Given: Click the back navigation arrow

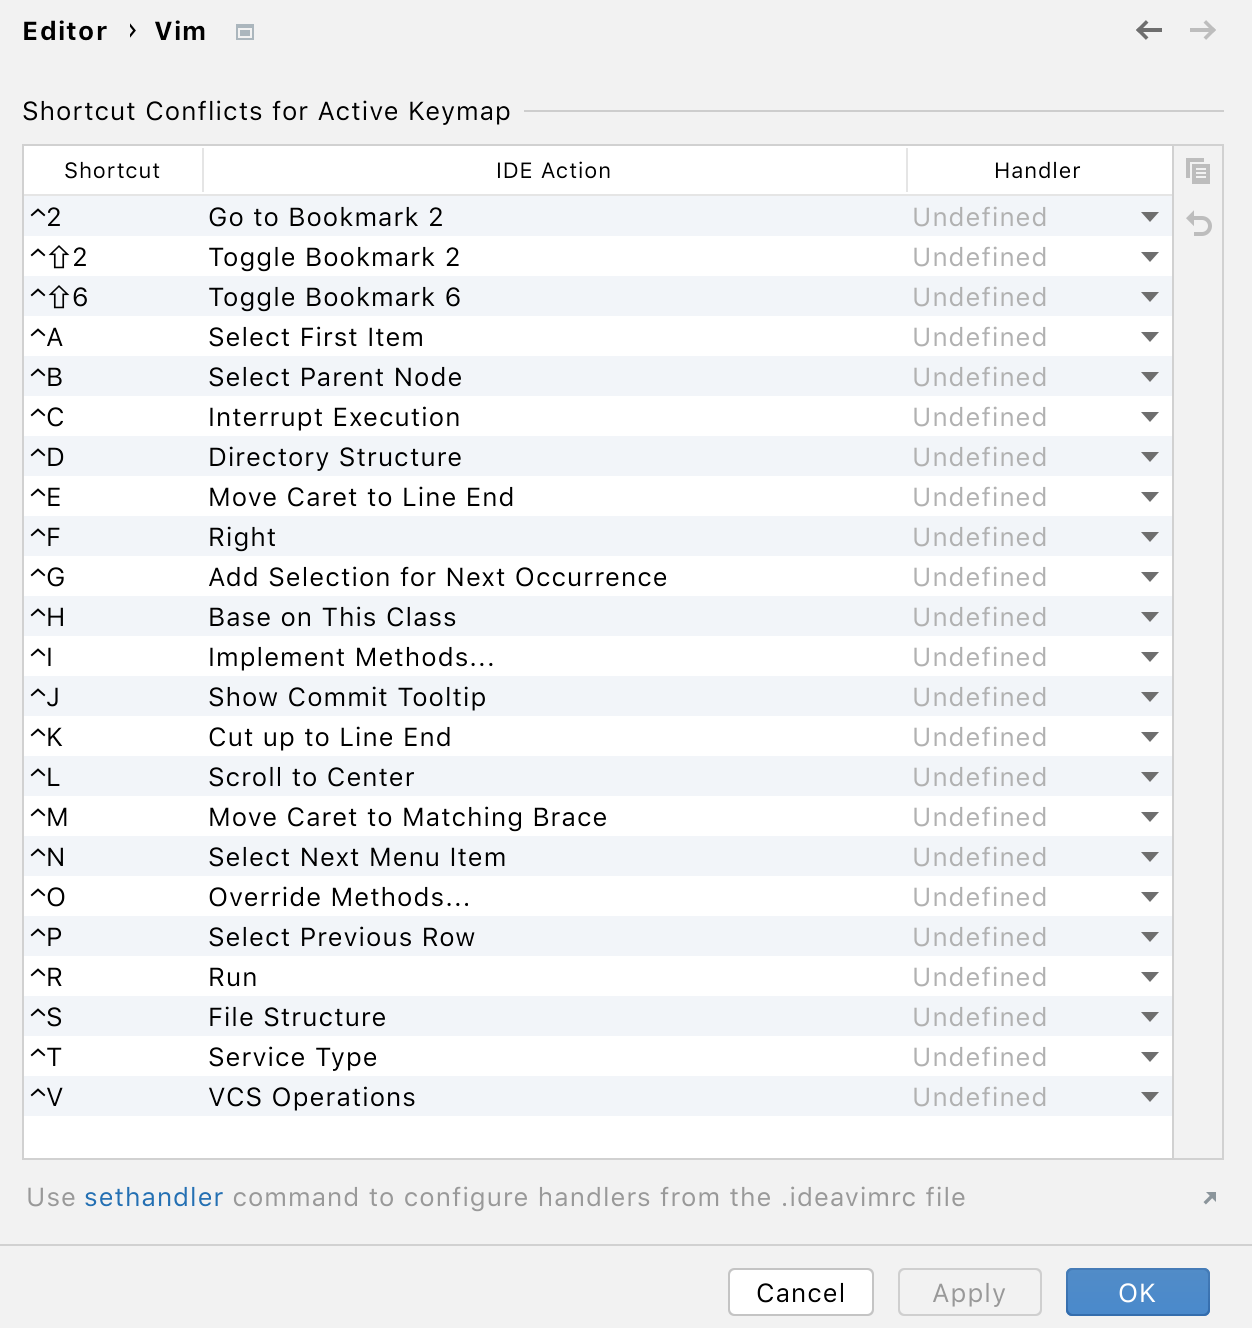Looking at the screenshot, I should [1149, 31].
